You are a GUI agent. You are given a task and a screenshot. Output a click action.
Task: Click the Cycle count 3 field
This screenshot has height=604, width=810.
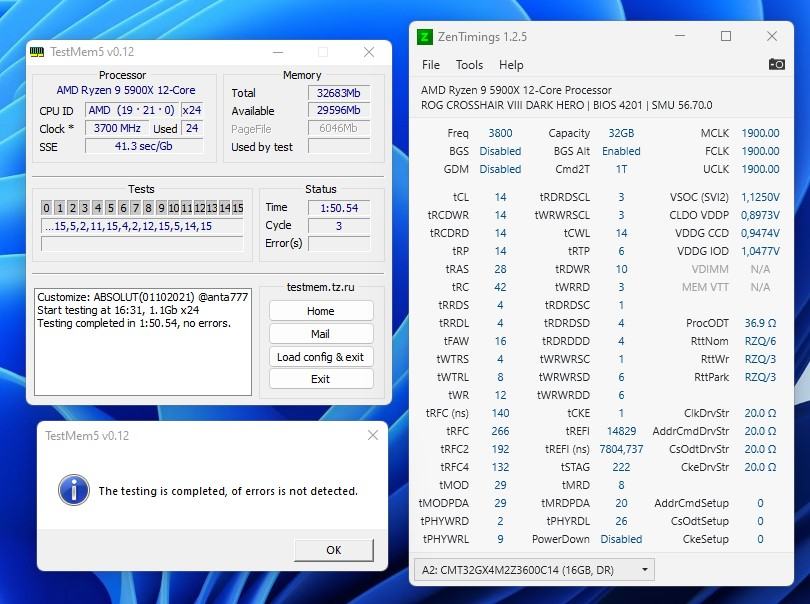tap(339, 226)
